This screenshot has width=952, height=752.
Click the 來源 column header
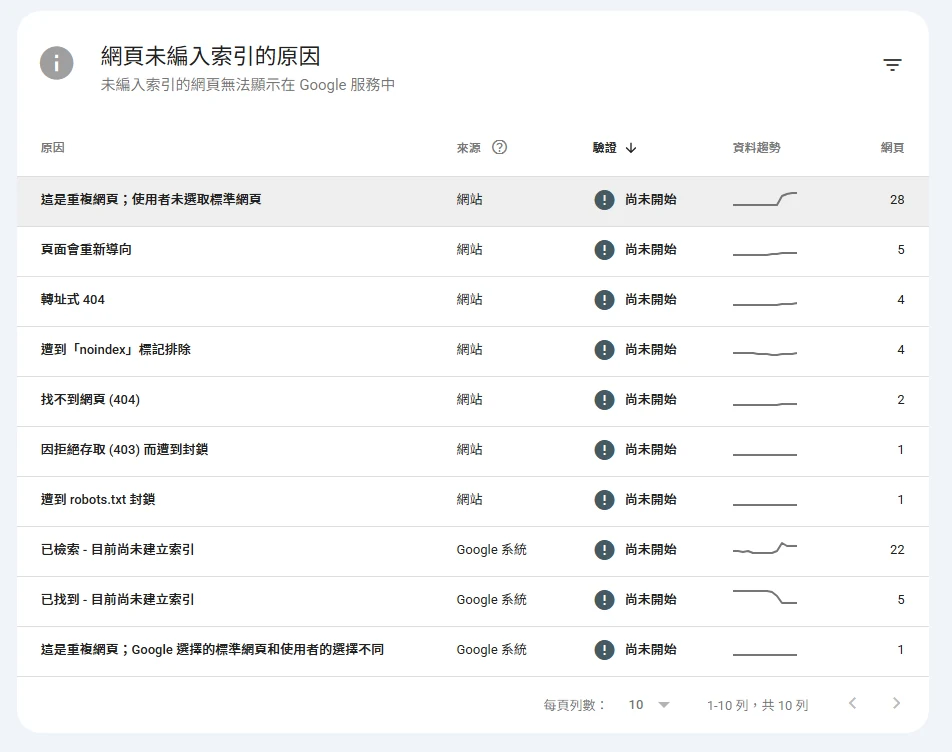469,147
